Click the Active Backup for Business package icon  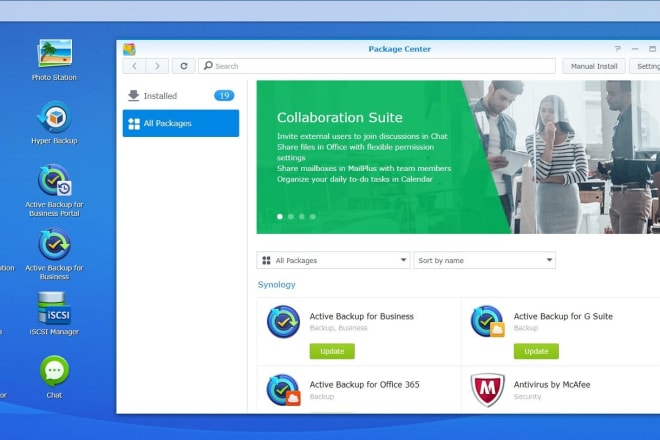point(283,322)
